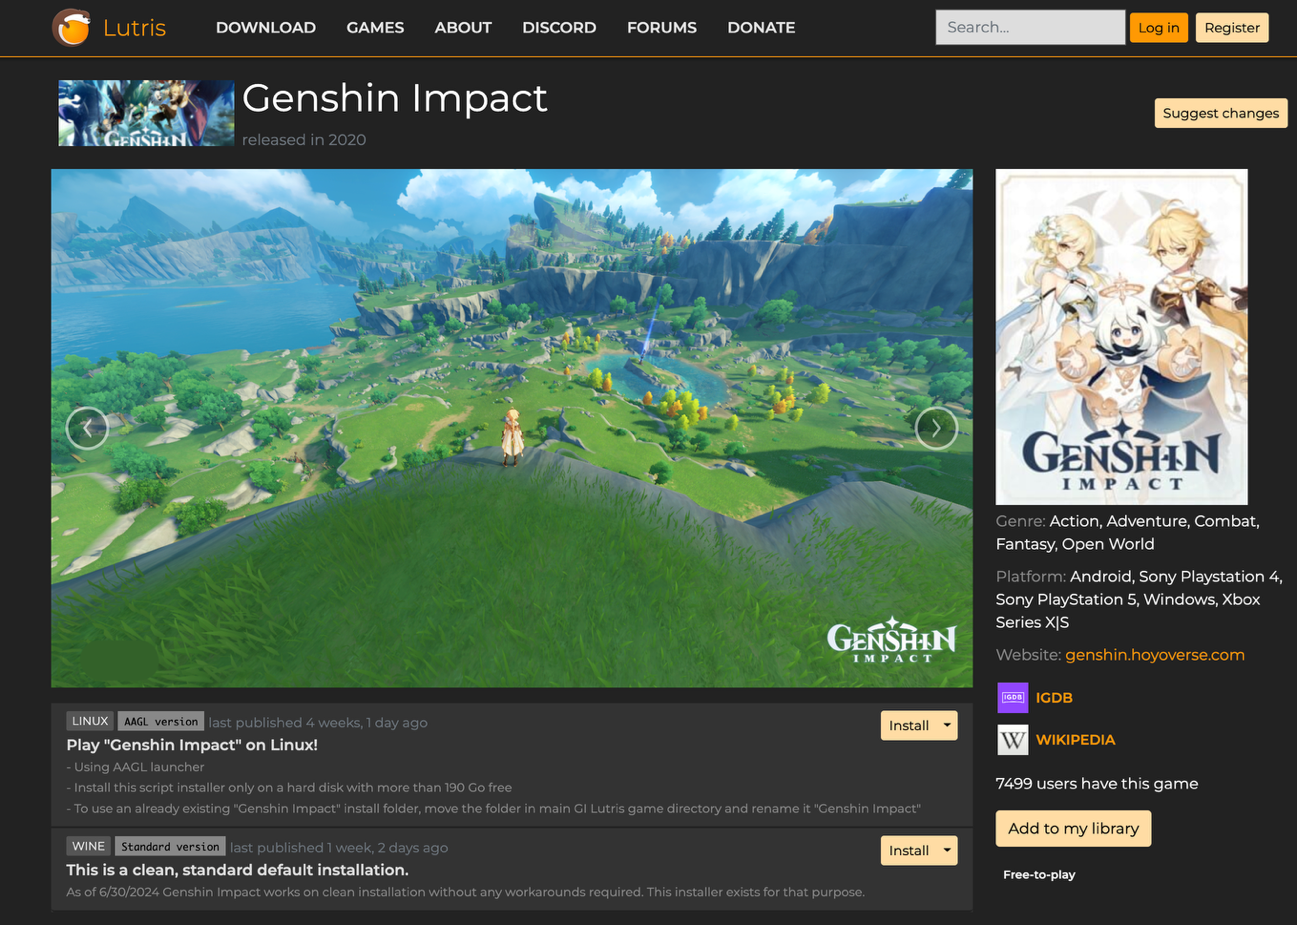Advance to next screenshot with right arrow
The height and width of the screenshot is (925, 1297).
tap(936, 427)
